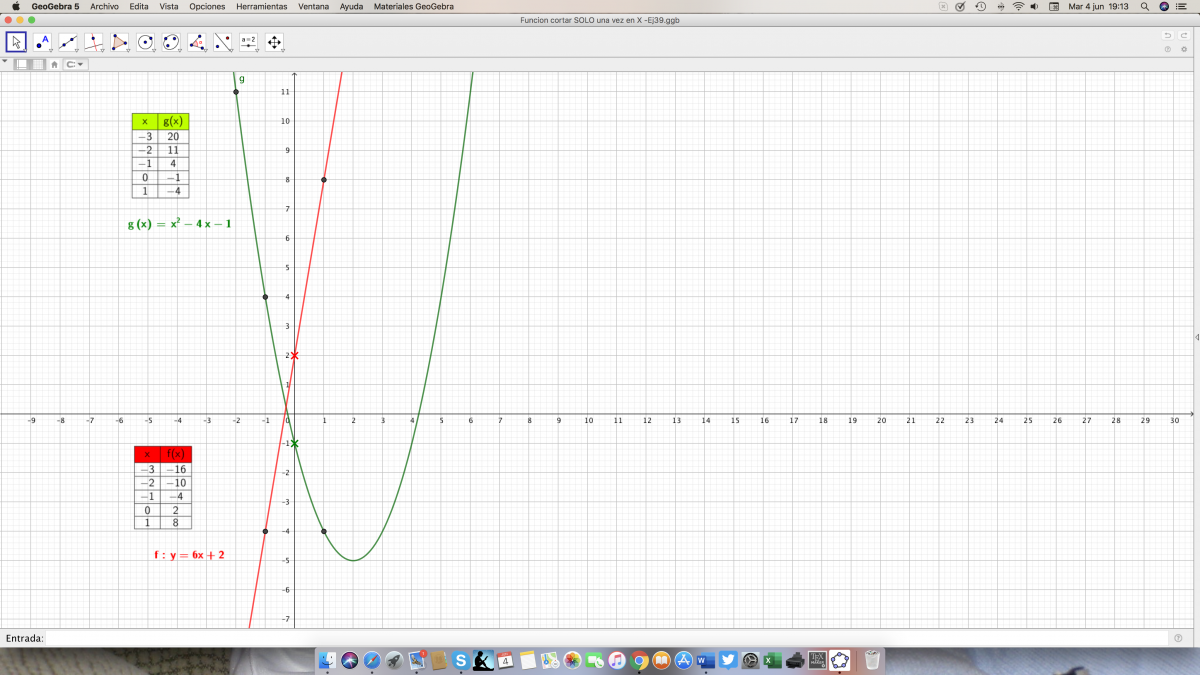
Task: Click the Undo button
Action: (x=1167, y=36)
